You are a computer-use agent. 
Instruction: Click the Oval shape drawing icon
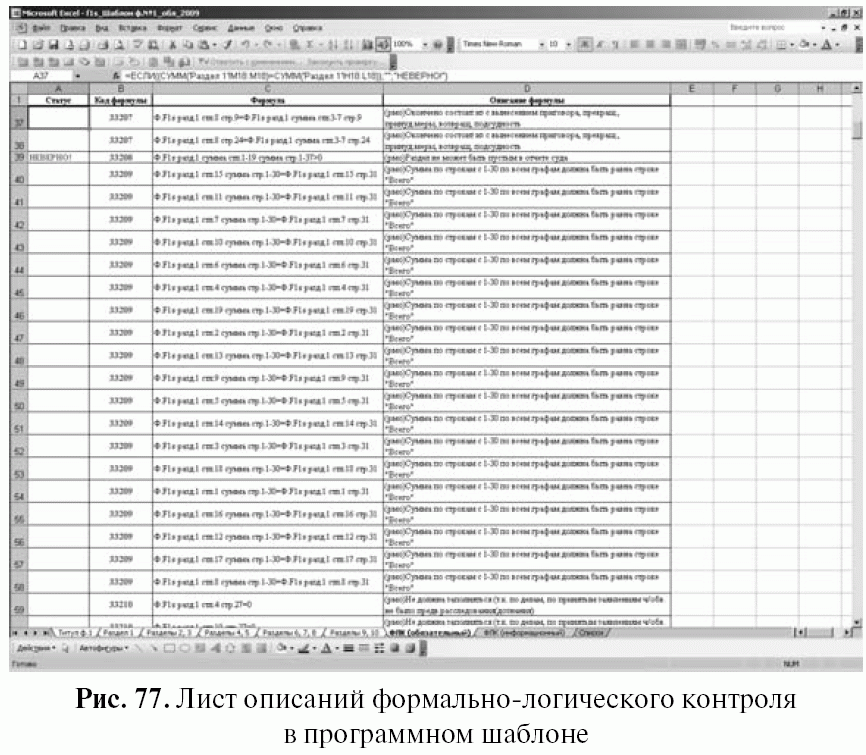(x=185, y=648)
